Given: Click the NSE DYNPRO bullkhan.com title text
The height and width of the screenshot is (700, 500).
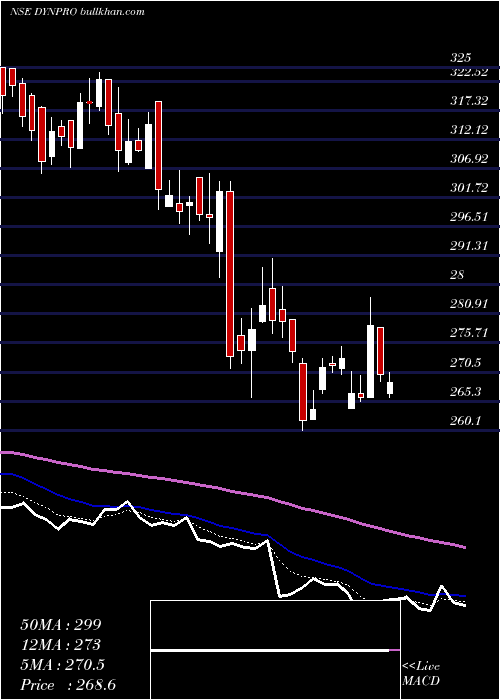Looking at the screenshot, I should pos(77,12).
